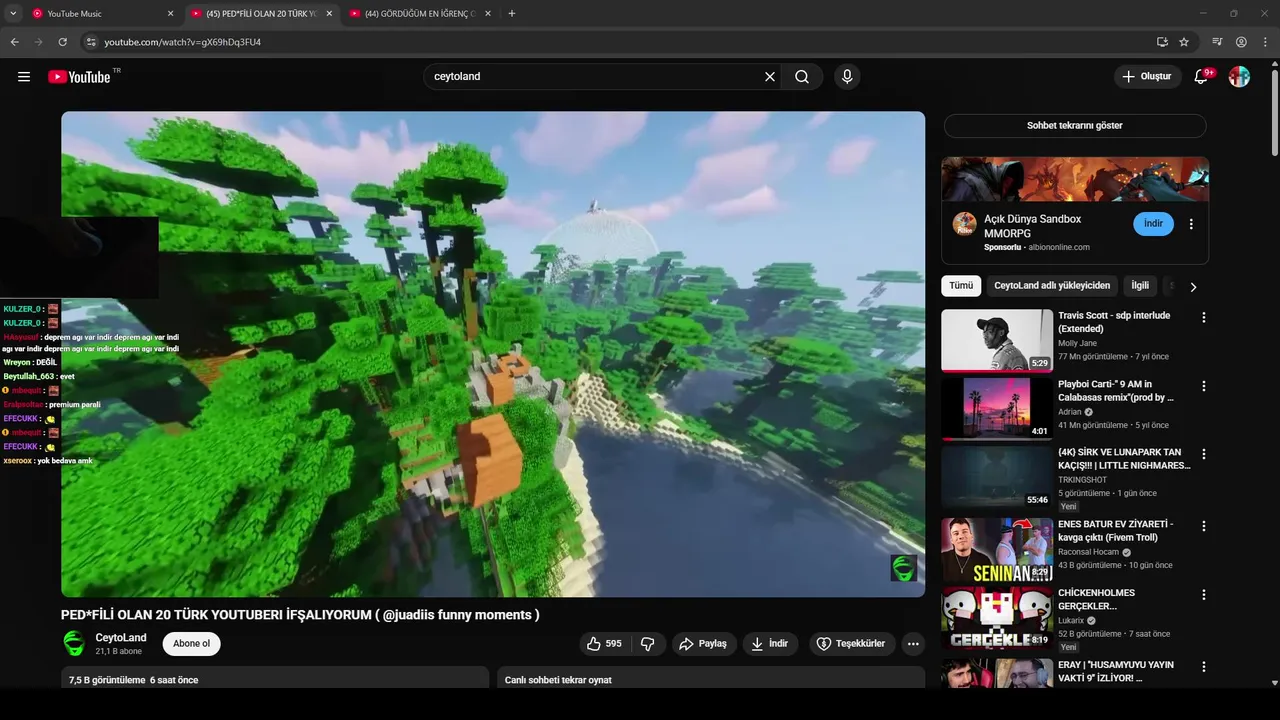Open the CeytoLand channel name link
1280x720 pixels.
pos(121,638)
